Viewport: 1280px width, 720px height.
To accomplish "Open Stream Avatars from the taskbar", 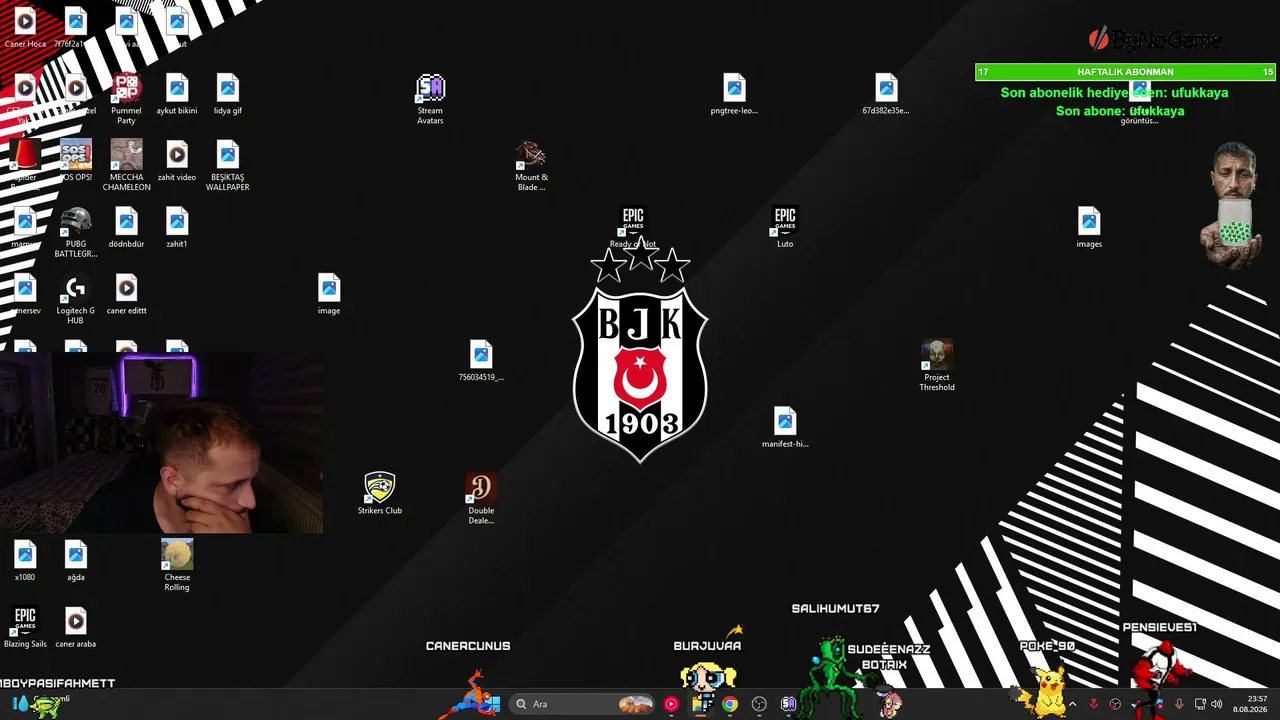I will point(788,704).
